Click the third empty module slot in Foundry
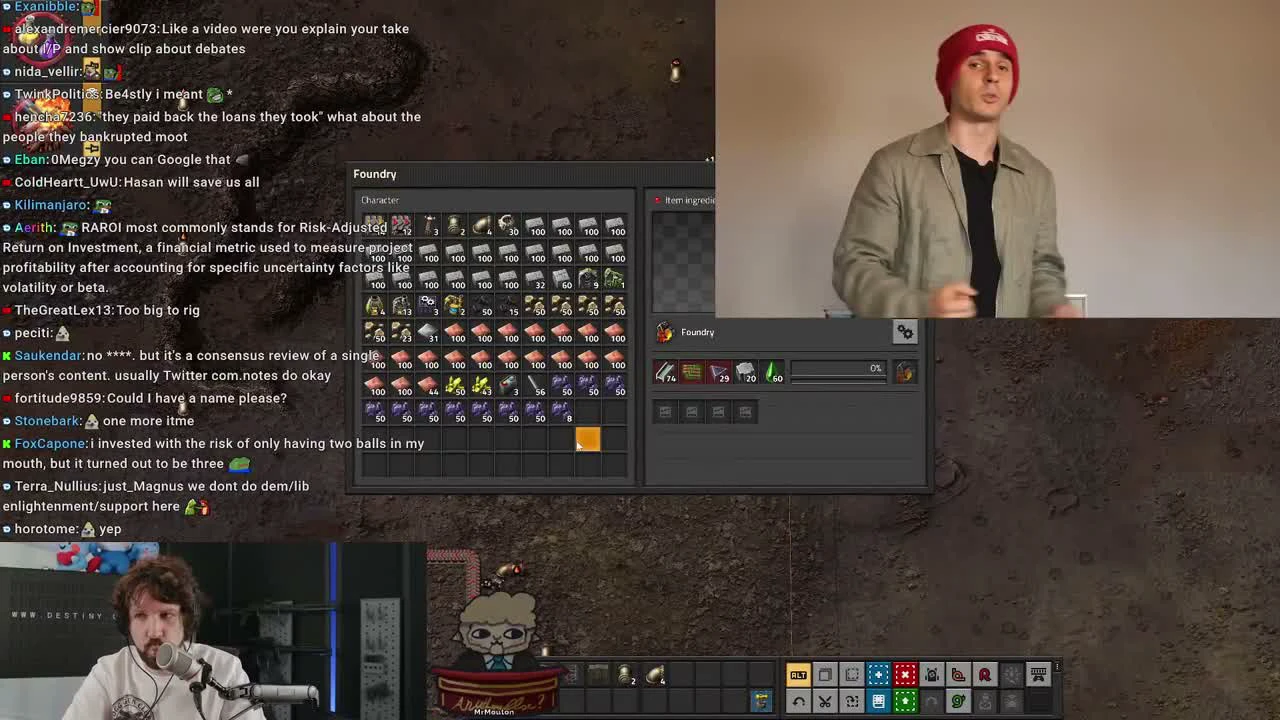The image size is (1280, 720). 718,411
